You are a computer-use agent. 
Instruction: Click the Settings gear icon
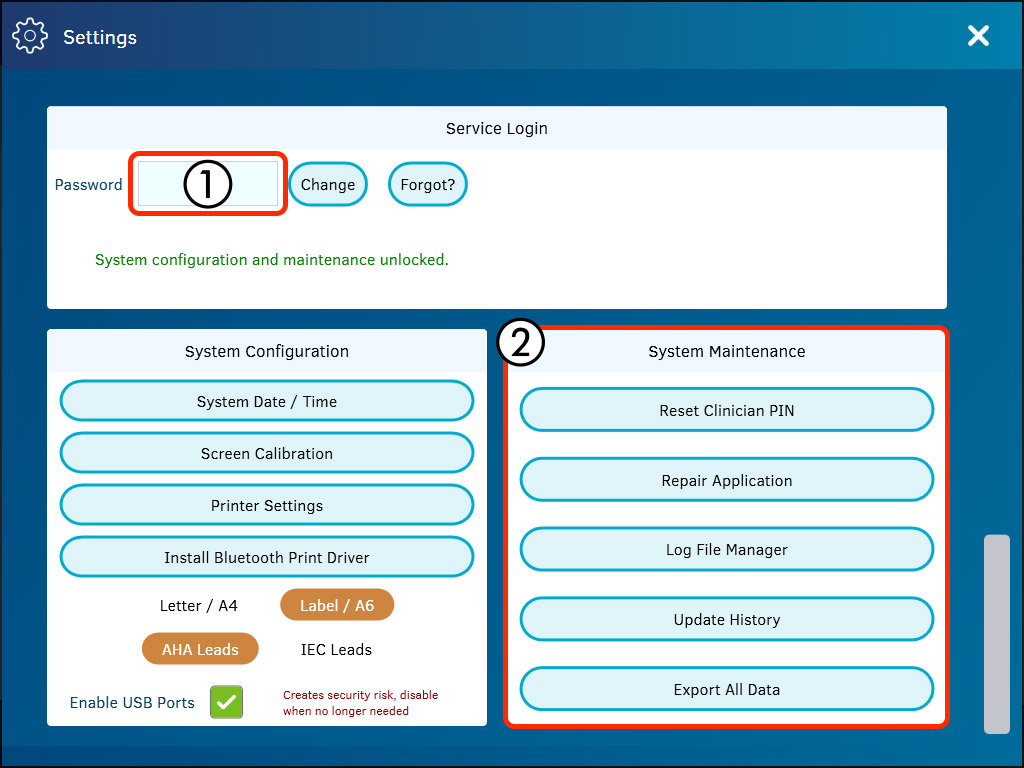(x=30, y=36)
